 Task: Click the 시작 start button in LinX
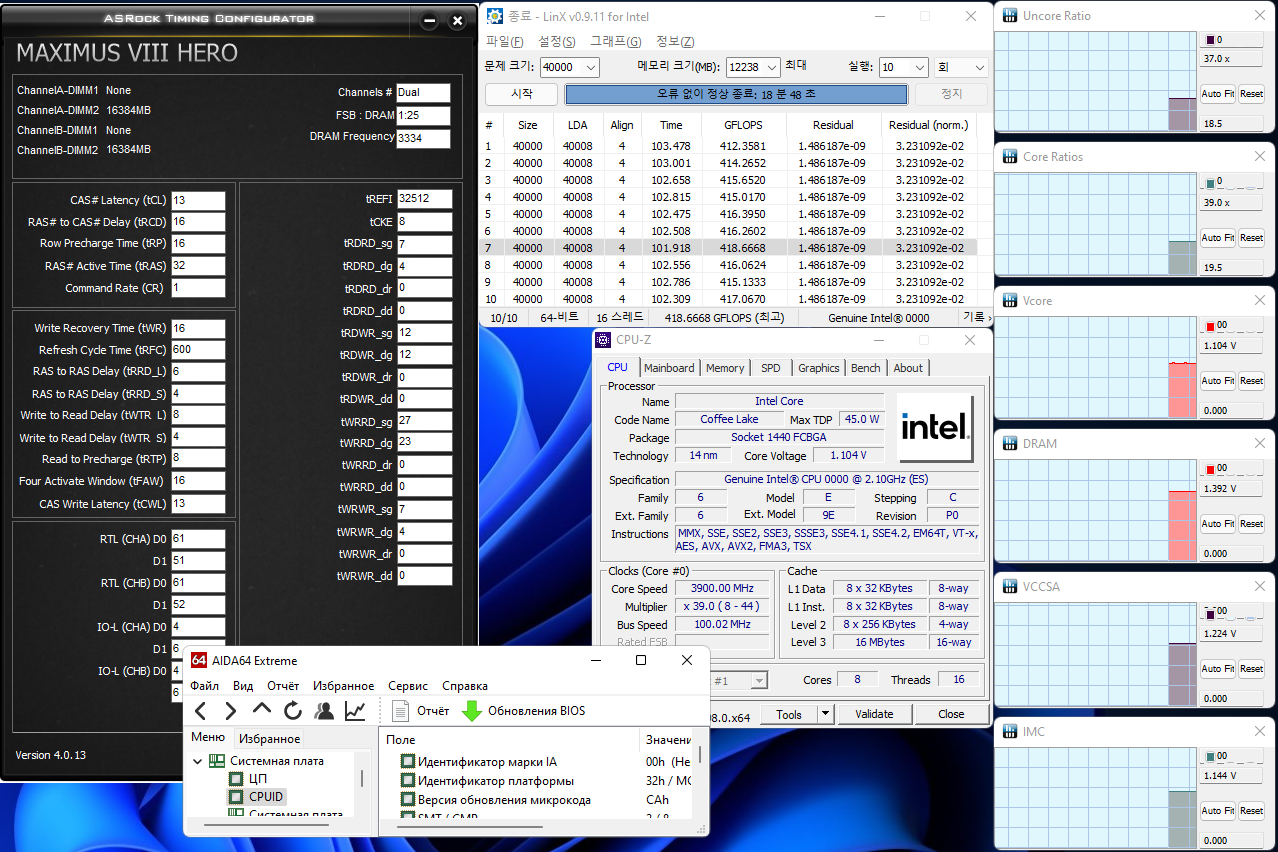click(x=521, y=94)
